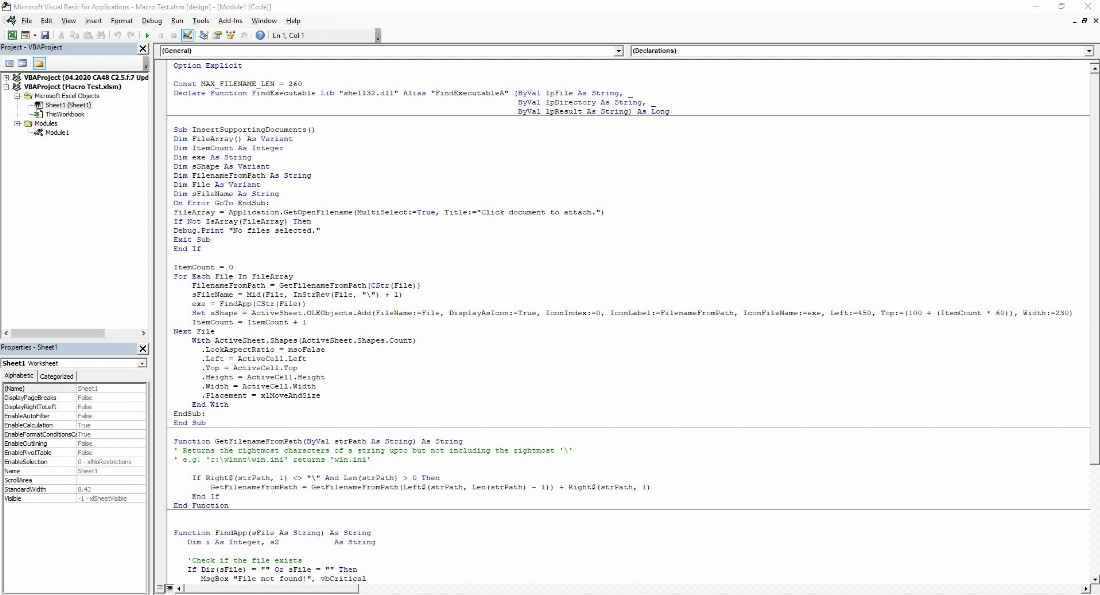The height and width of the screenshot is (595, 1100).
Task: Switch back to Microsoft Excel via toolbar icon
Action: pos(11,34)
